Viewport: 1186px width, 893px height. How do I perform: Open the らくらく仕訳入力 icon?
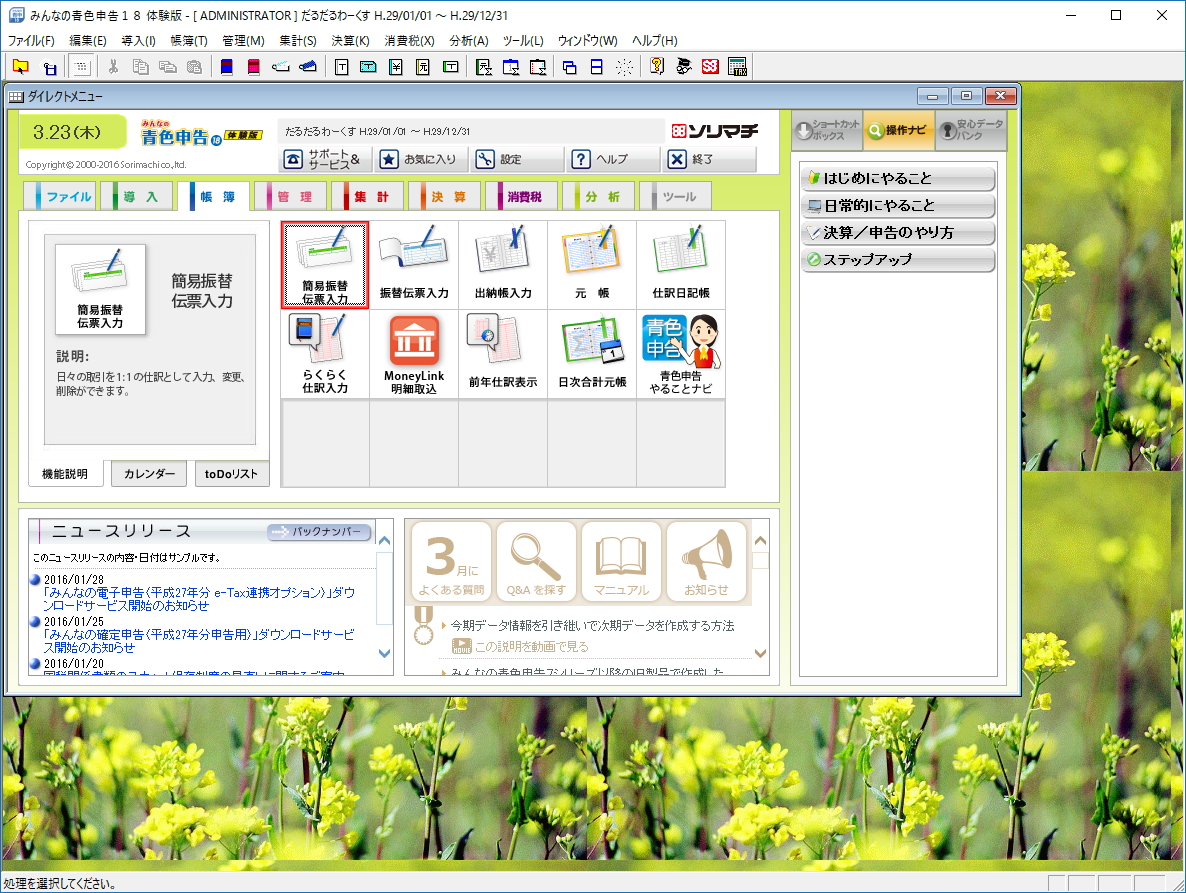click(x=324, y=354)
